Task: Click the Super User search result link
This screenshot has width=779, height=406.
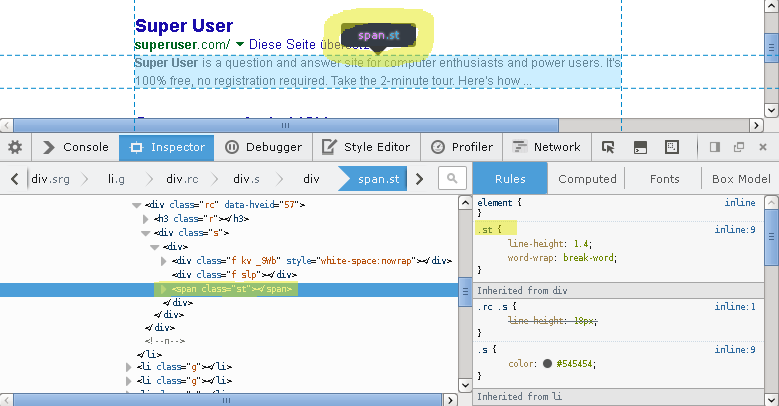Action: coord(184,26)
